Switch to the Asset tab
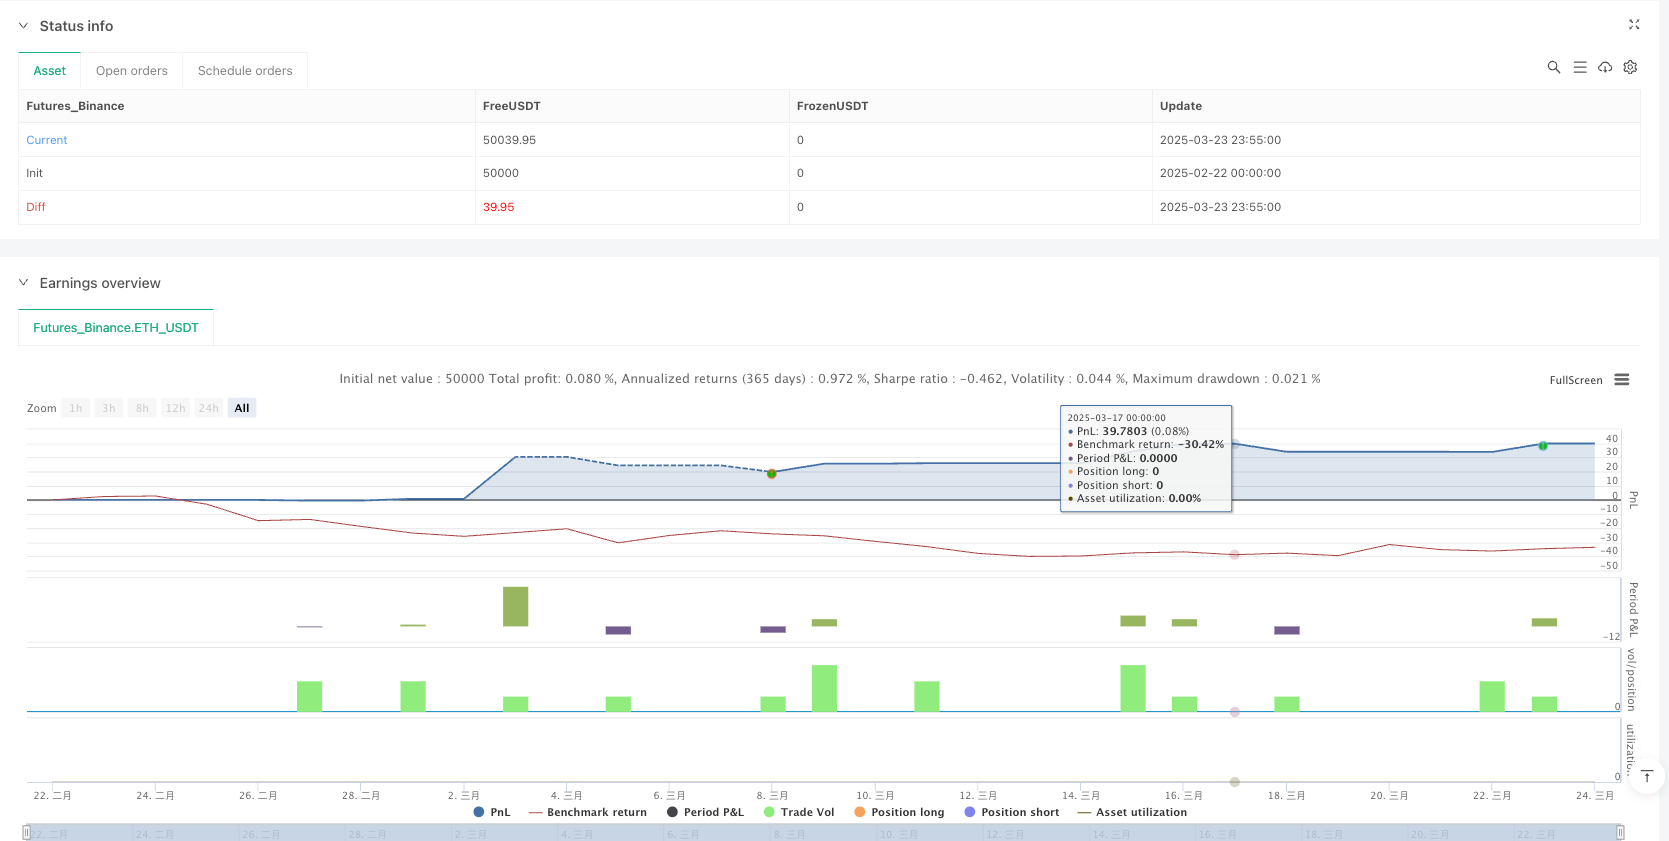 [50, 71]
